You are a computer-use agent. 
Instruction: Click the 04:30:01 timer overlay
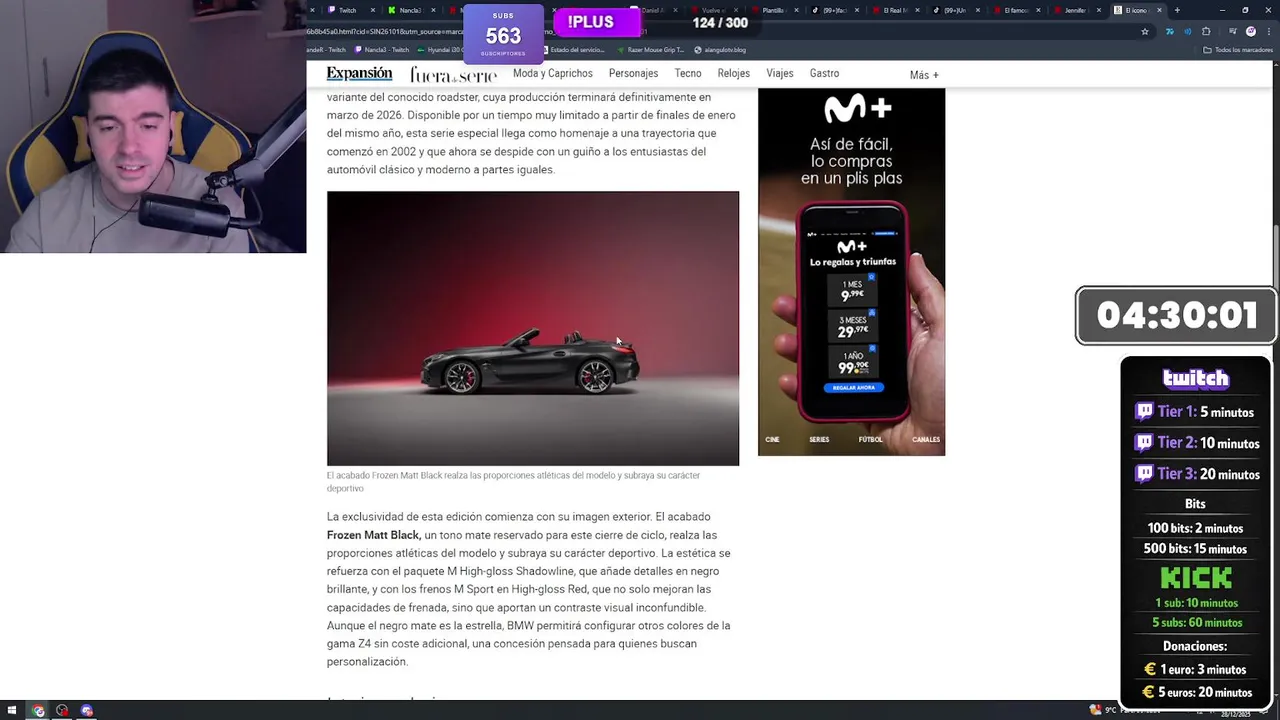pos(1176,316)
